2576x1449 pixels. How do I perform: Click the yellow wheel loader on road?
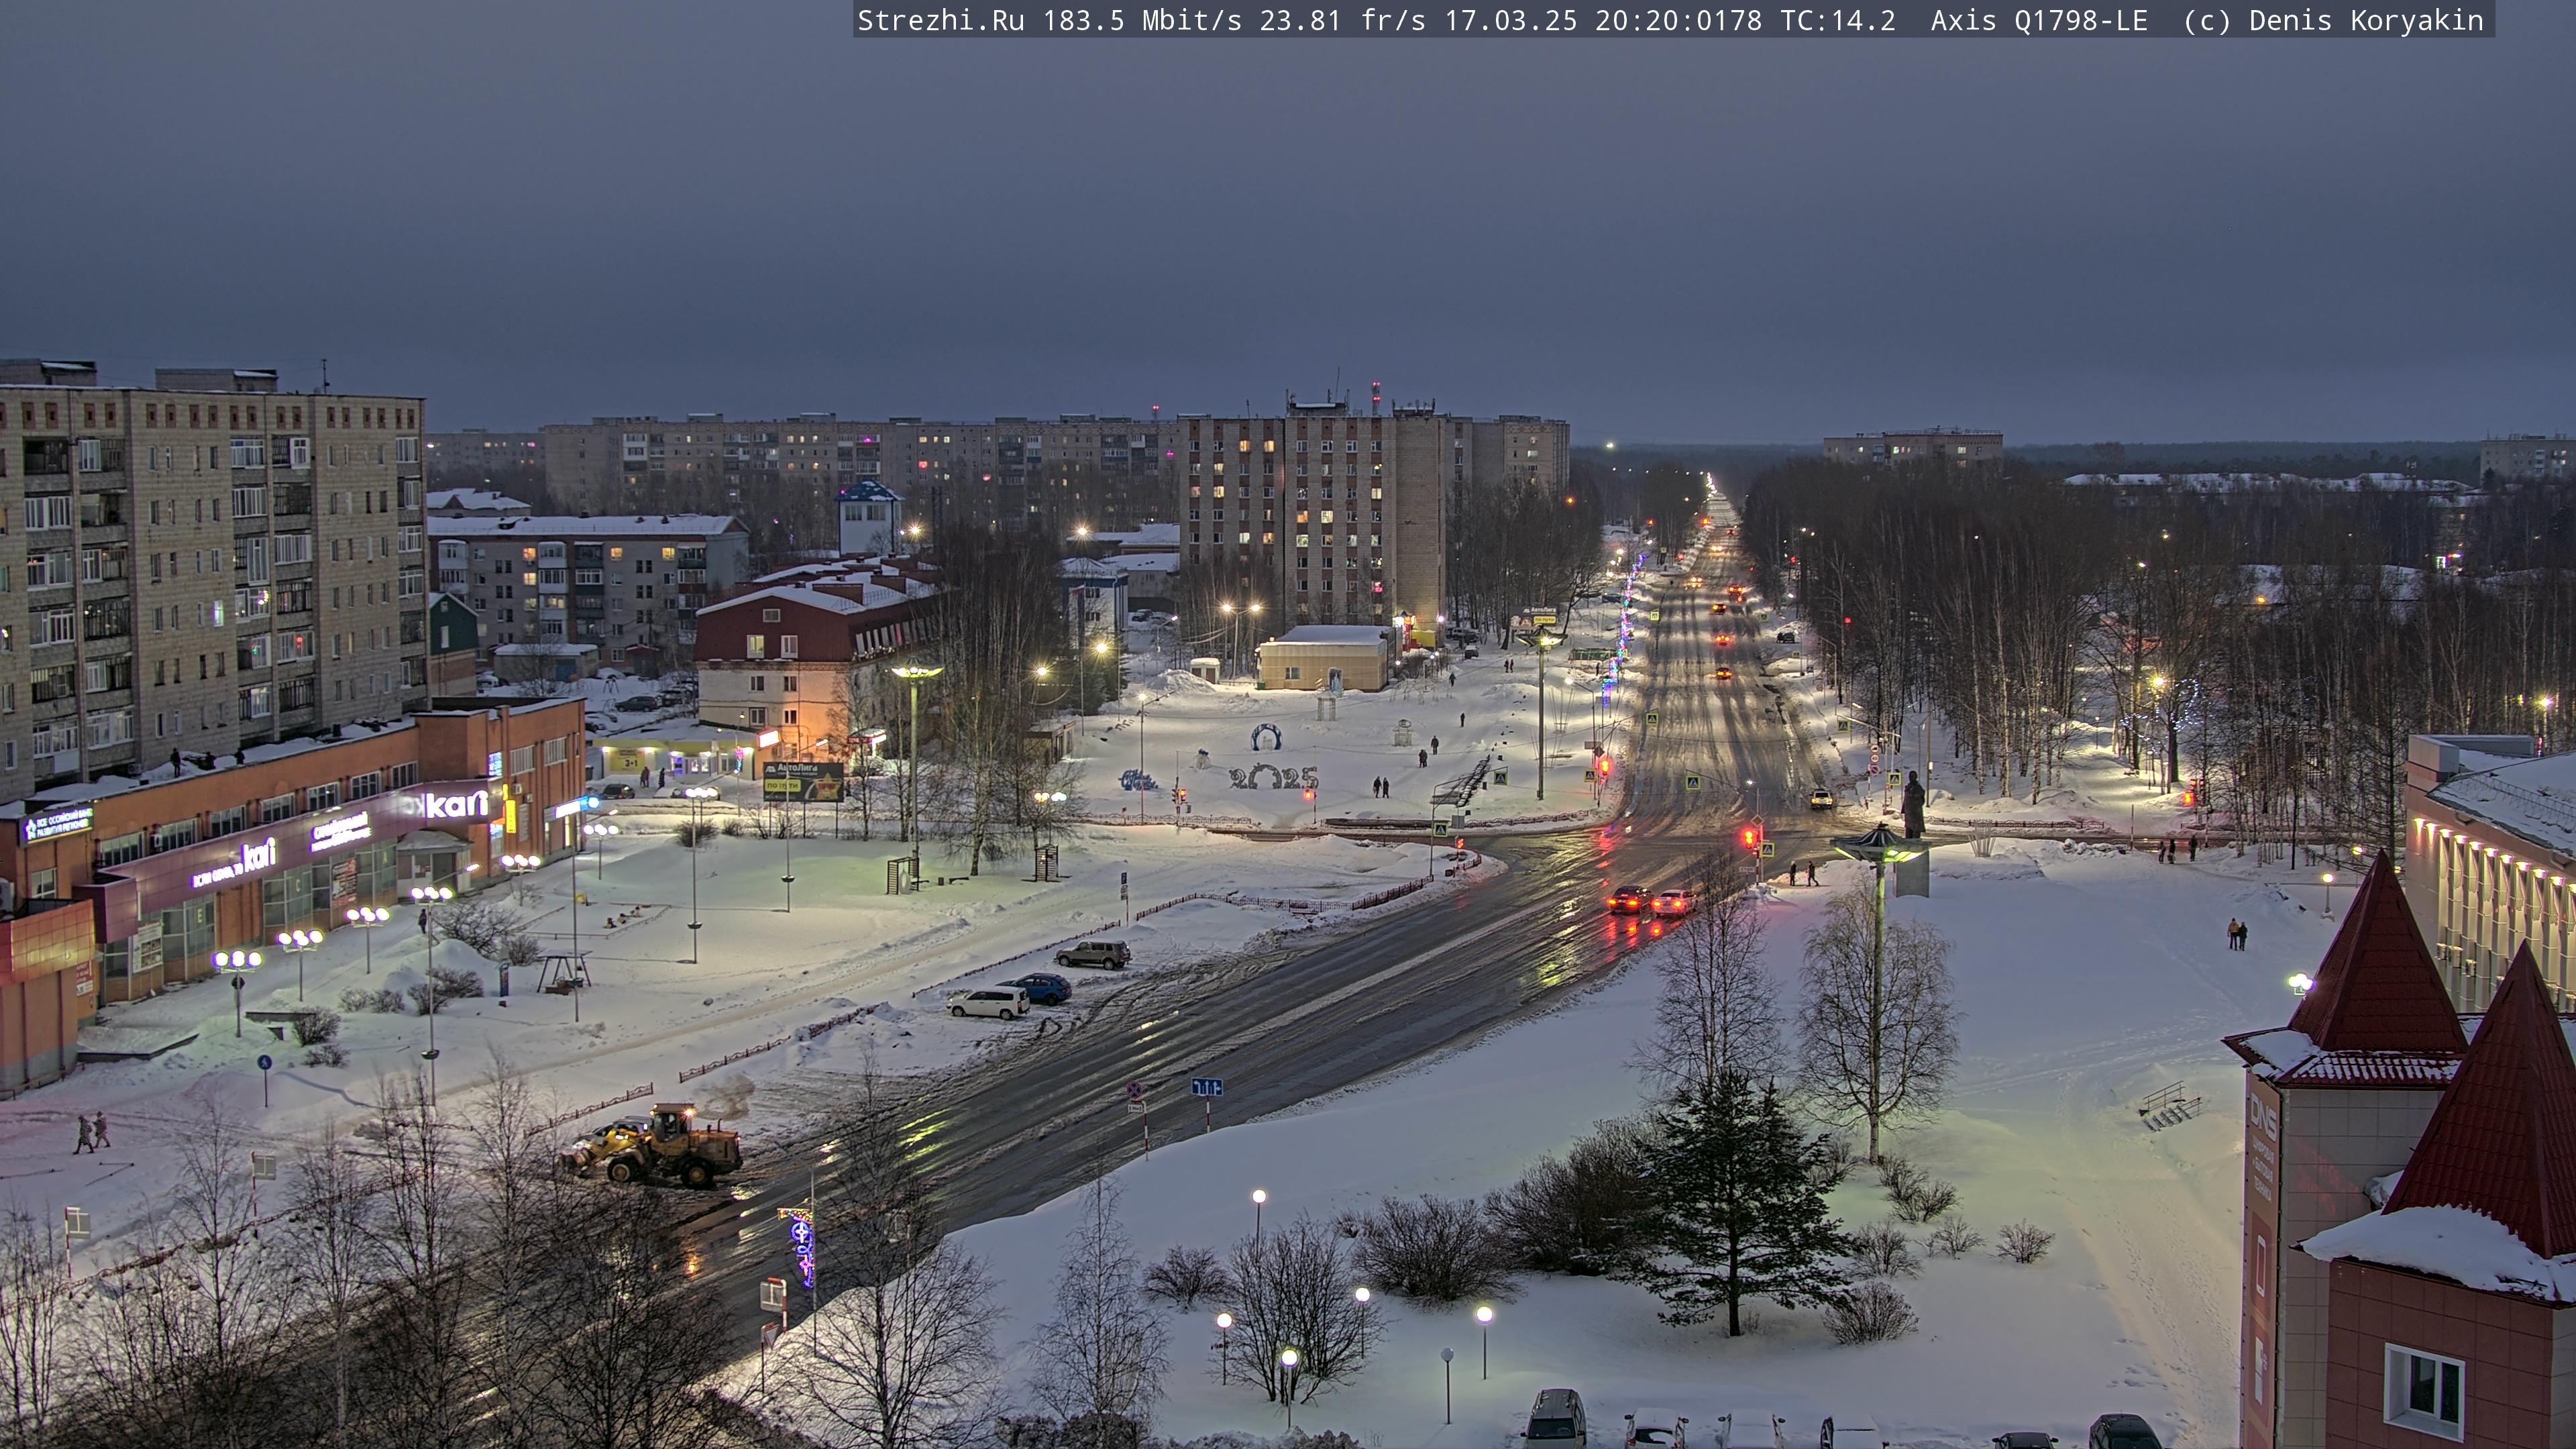coord(653,1146)
